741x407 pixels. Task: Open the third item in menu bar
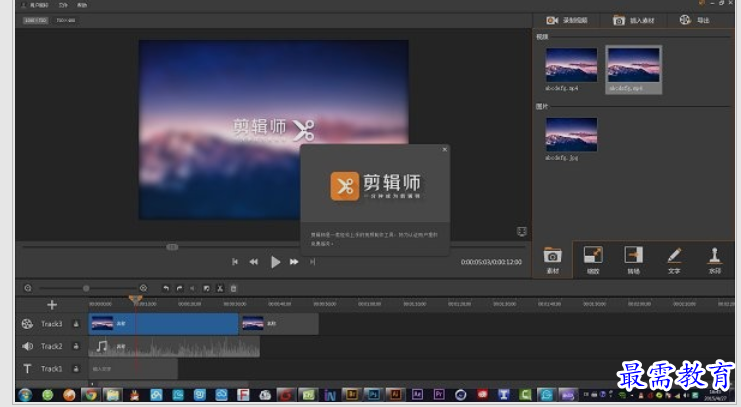tap(82, 5)
